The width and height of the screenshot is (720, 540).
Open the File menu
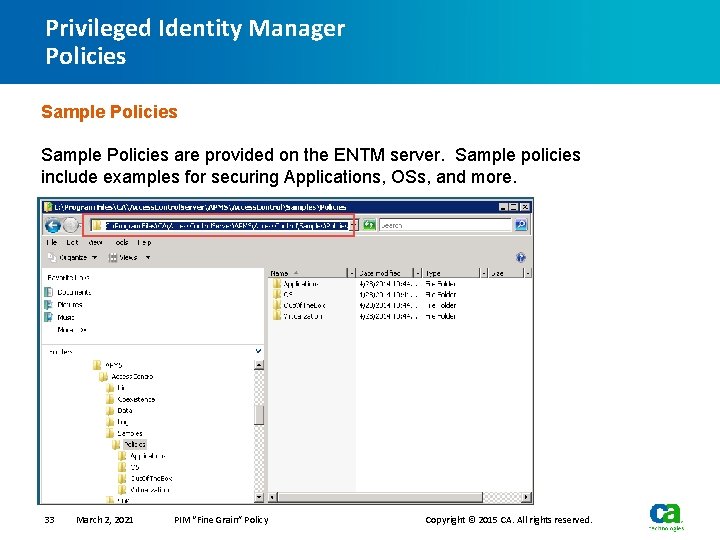[51, 242]
